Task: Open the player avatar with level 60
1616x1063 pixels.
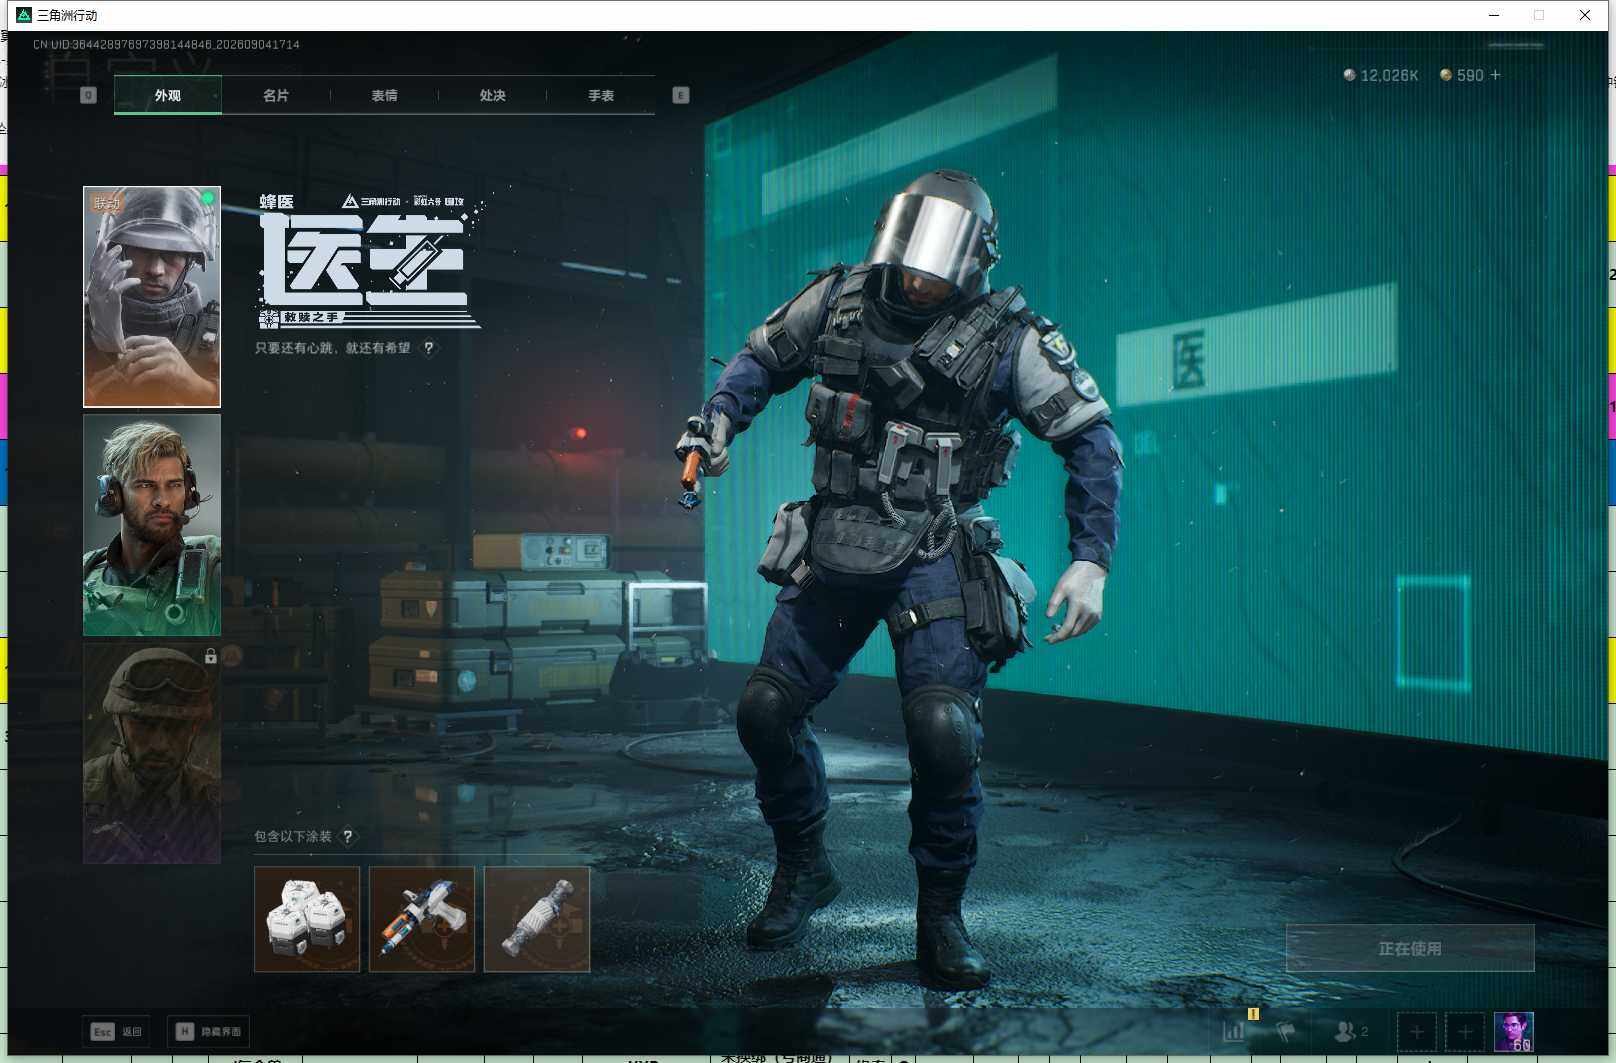Action: tap(1513, 1031)
